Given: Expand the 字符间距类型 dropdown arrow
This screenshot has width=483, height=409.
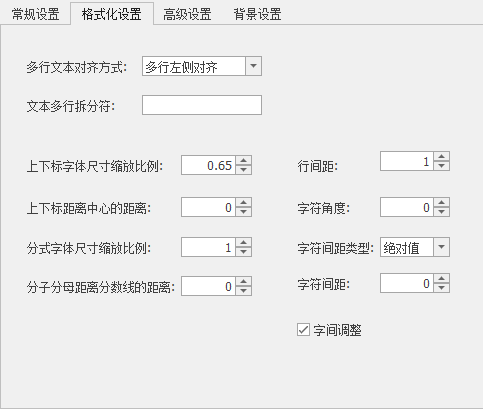Looking at the screenshot, I should coord(441,247).
